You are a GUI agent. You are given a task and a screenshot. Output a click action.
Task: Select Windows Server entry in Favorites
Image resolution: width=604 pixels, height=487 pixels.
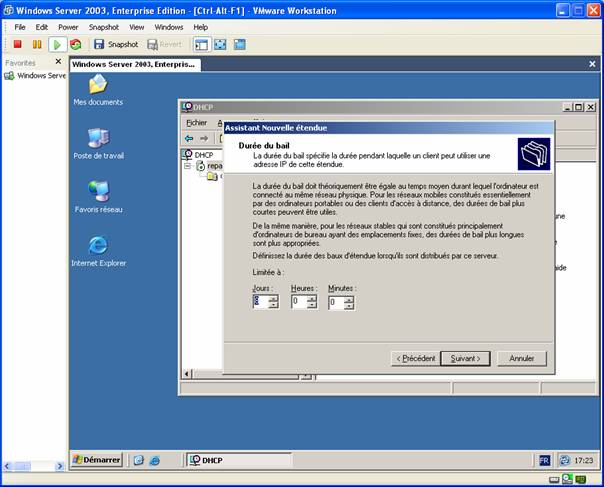[35, 76]
